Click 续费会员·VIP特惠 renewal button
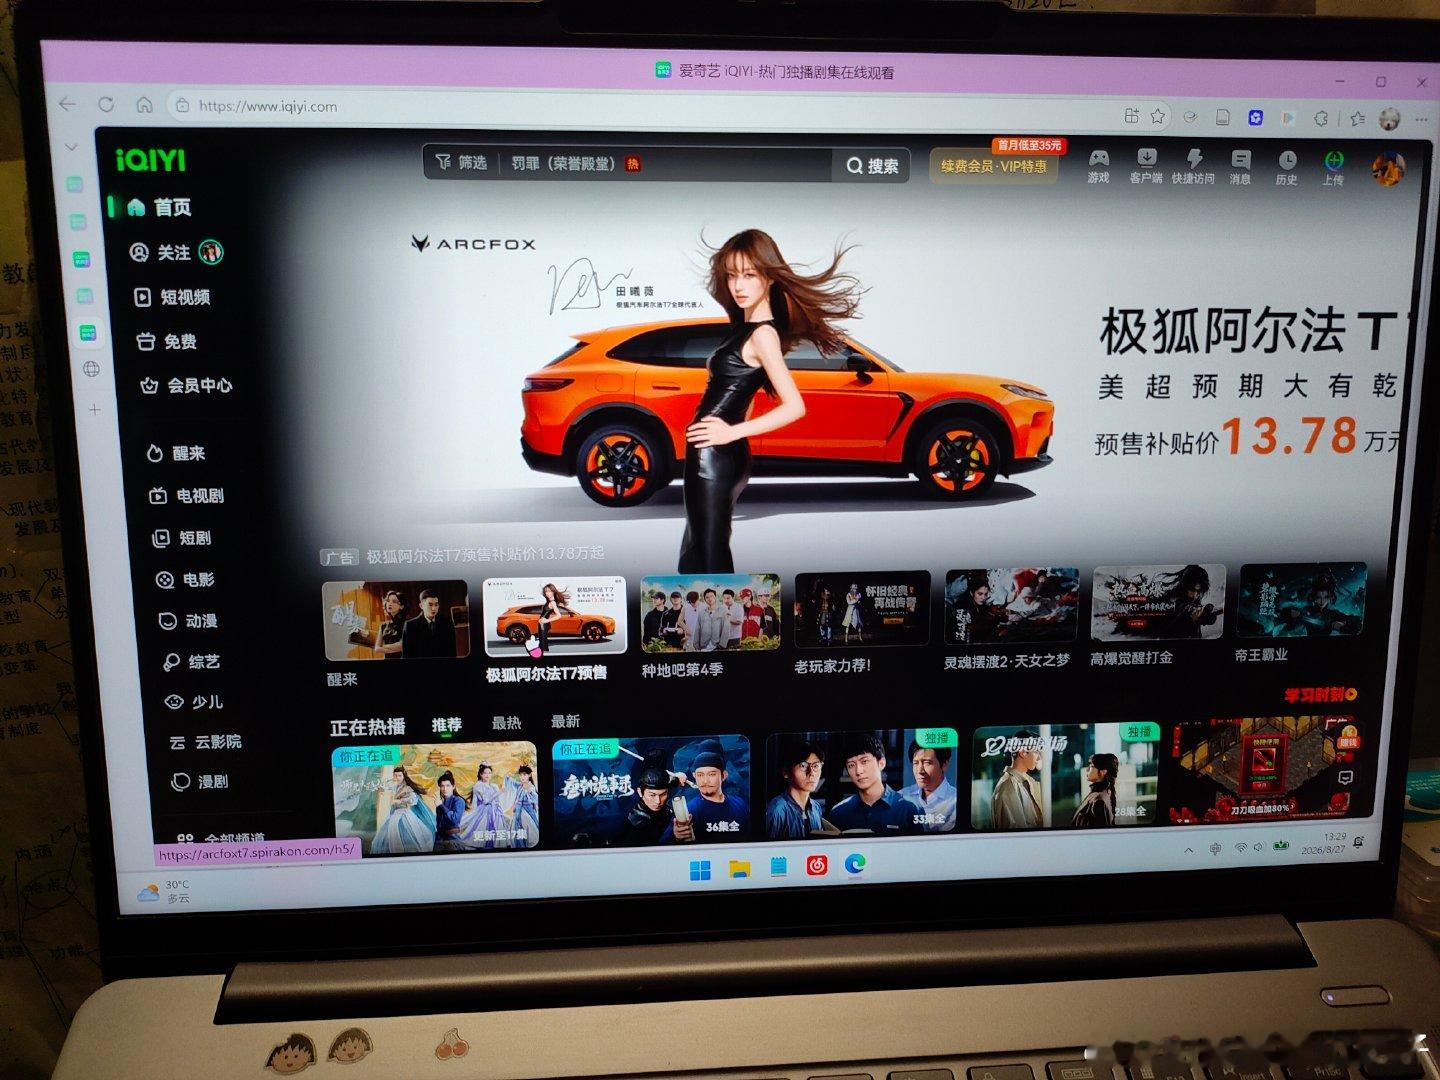The image size is (1440, 1080). pyautogui.click(x=994, y=166)
